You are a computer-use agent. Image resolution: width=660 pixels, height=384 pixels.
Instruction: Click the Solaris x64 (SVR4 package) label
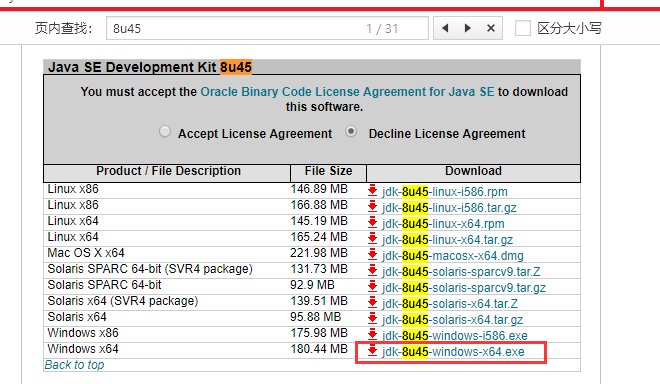122,301
